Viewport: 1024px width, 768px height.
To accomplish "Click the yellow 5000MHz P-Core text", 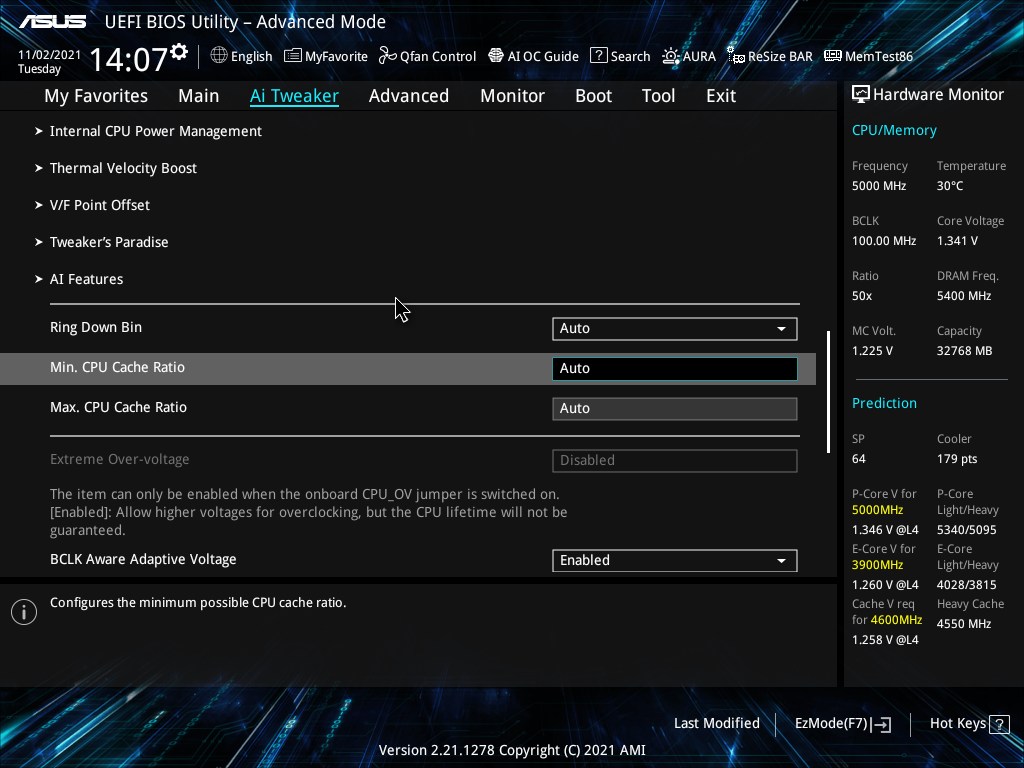I will (x=878, y=510).
